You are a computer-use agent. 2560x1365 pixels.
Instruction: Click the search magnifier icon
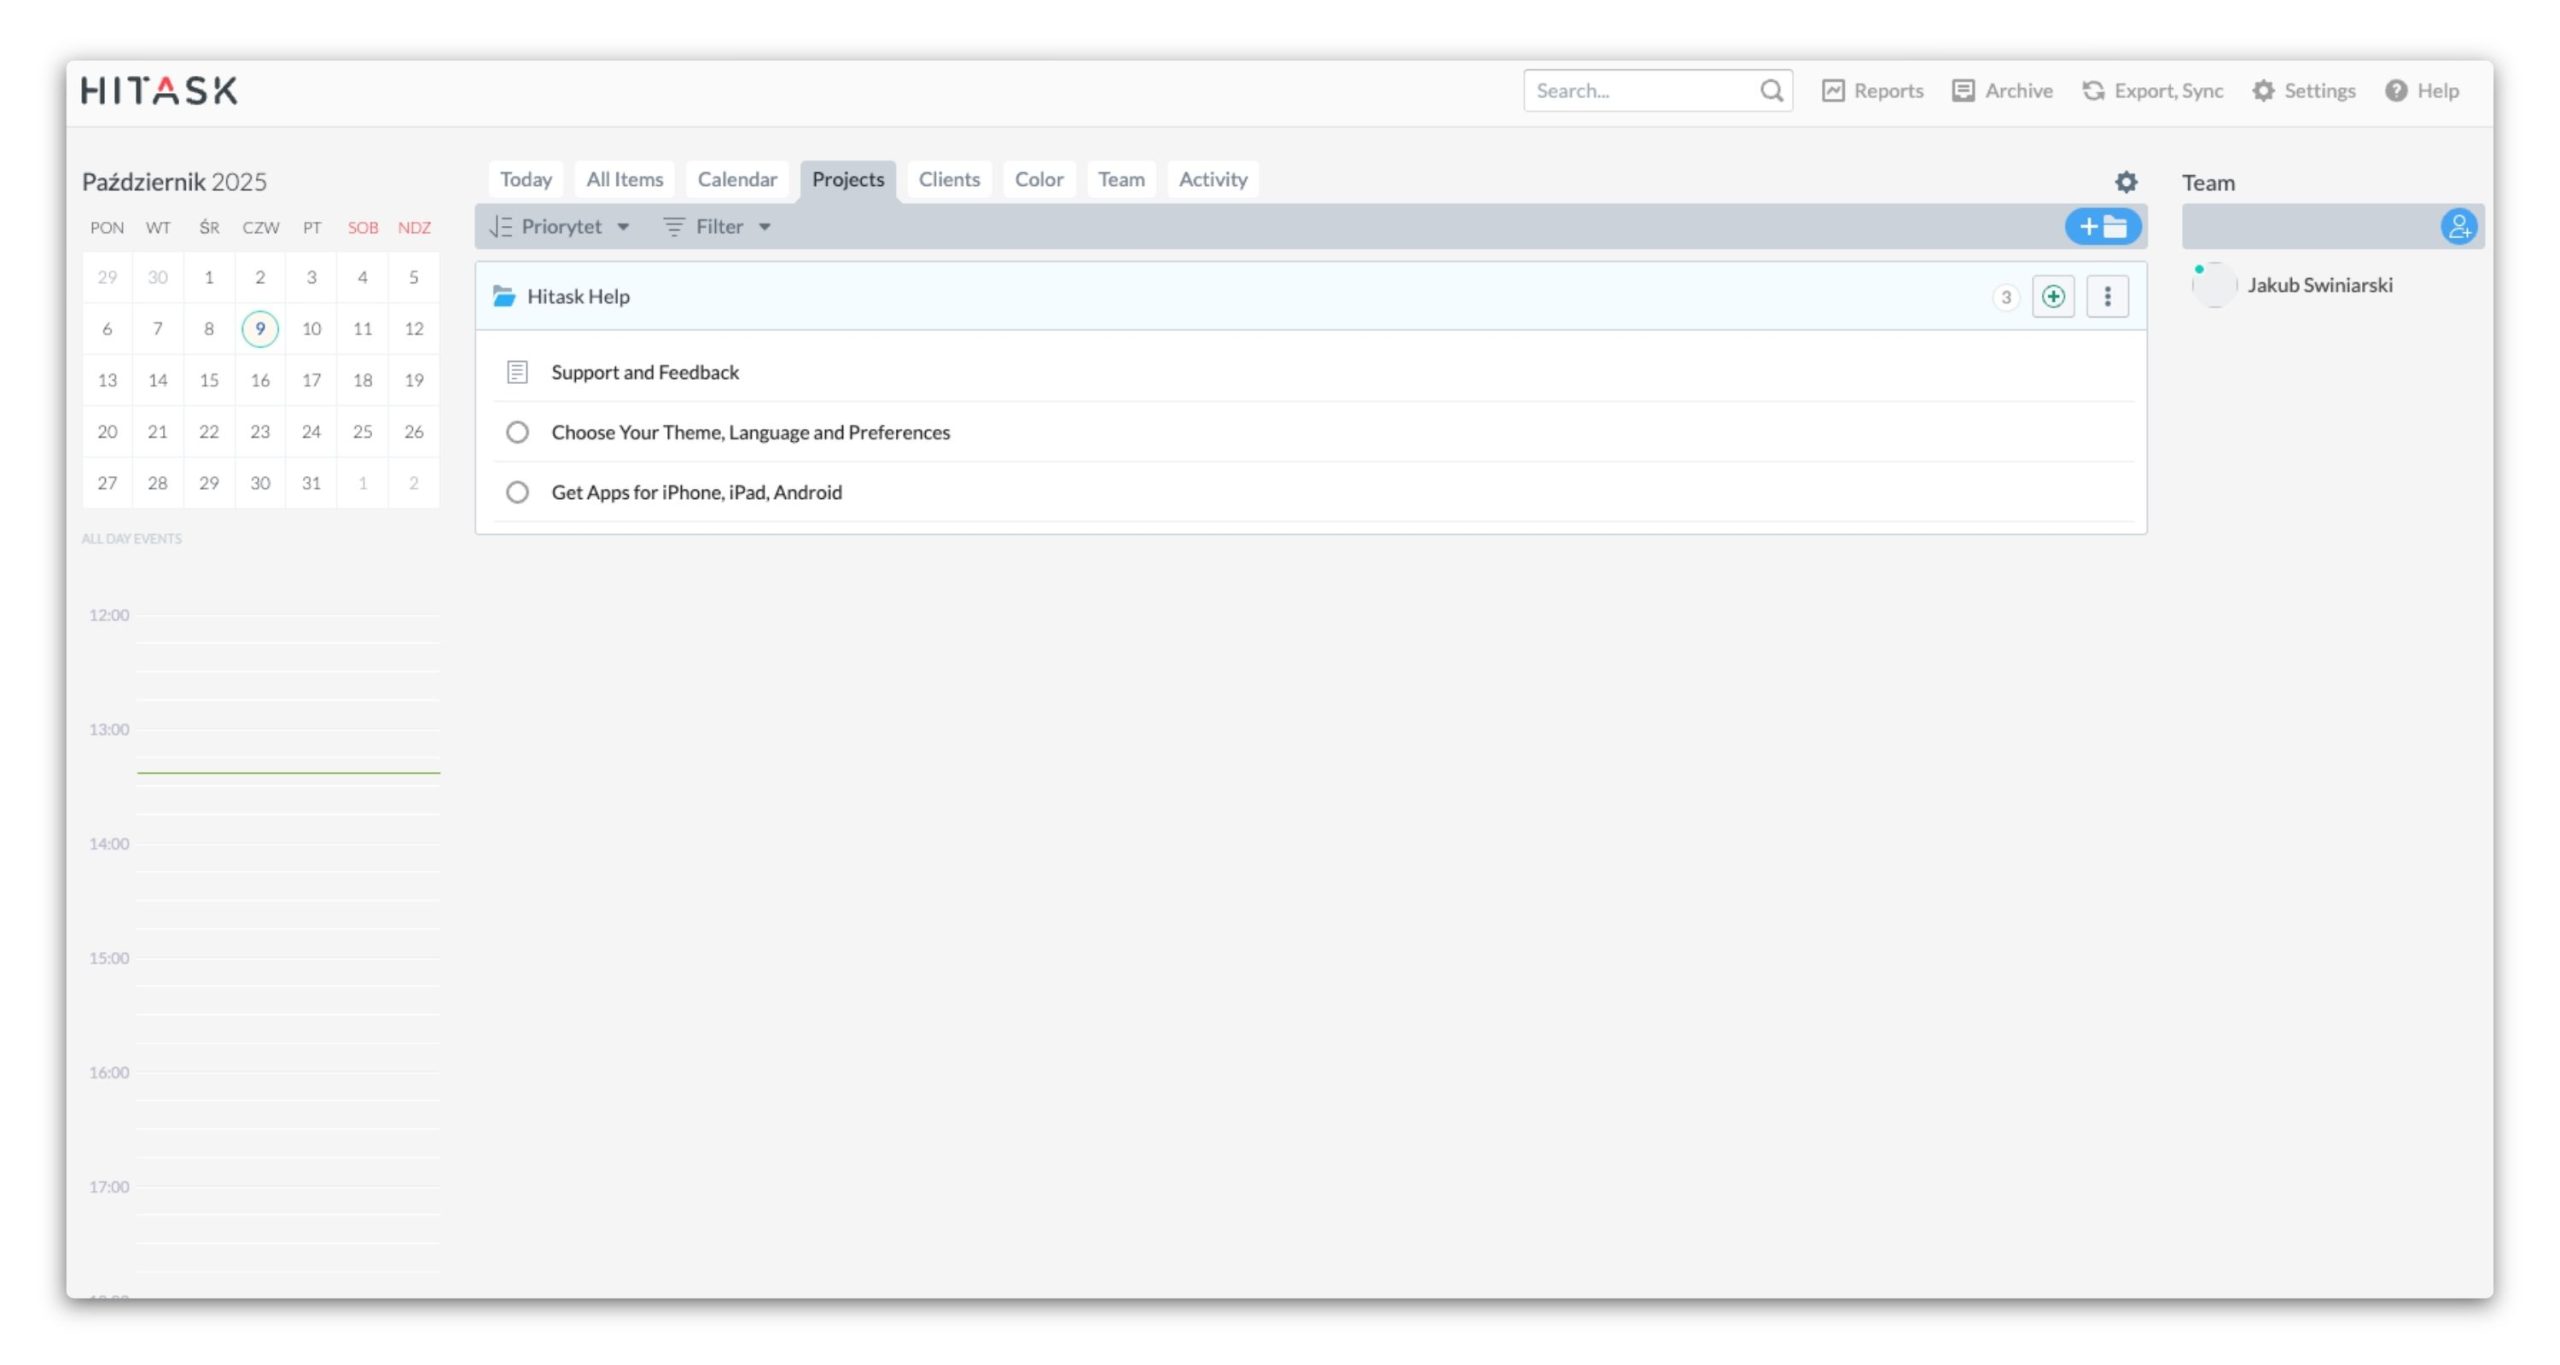(1771, 91)
